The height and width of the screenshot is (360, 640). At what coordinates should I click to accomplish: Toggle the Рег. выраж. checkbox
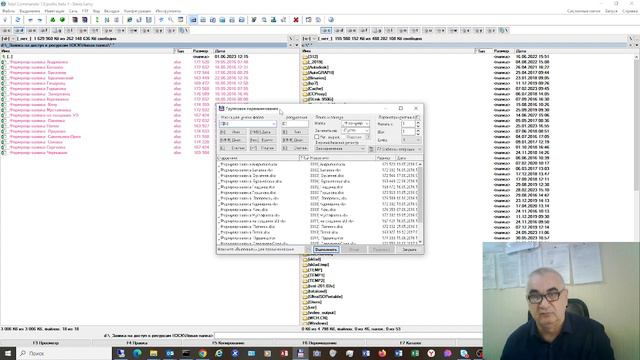(317, 137)
